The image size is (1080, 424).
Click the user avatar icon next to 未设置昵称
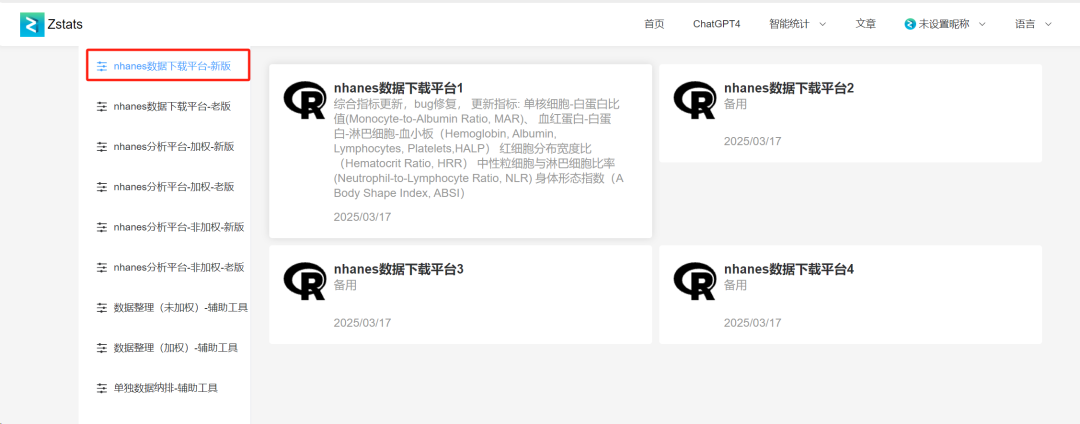[x=910, y=24]
